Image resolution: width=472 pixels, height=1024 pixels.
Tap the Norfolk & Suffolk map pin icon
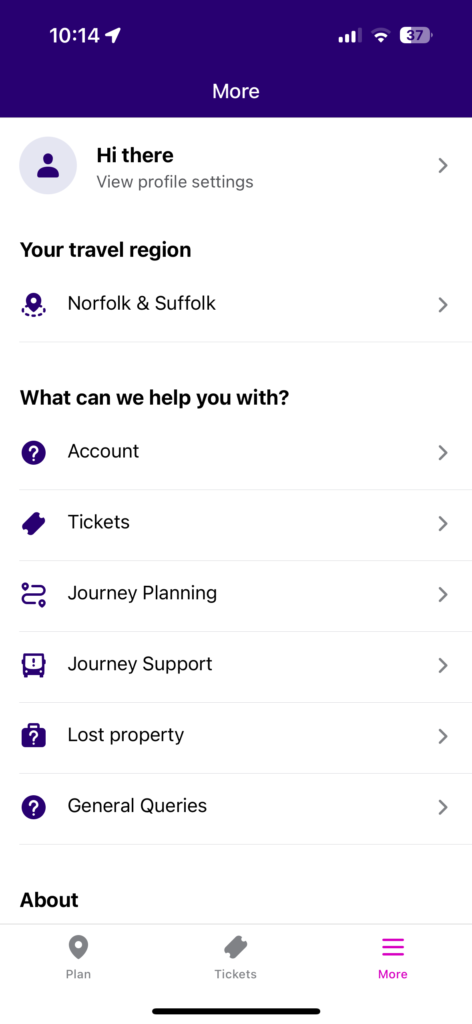(33, 304)
